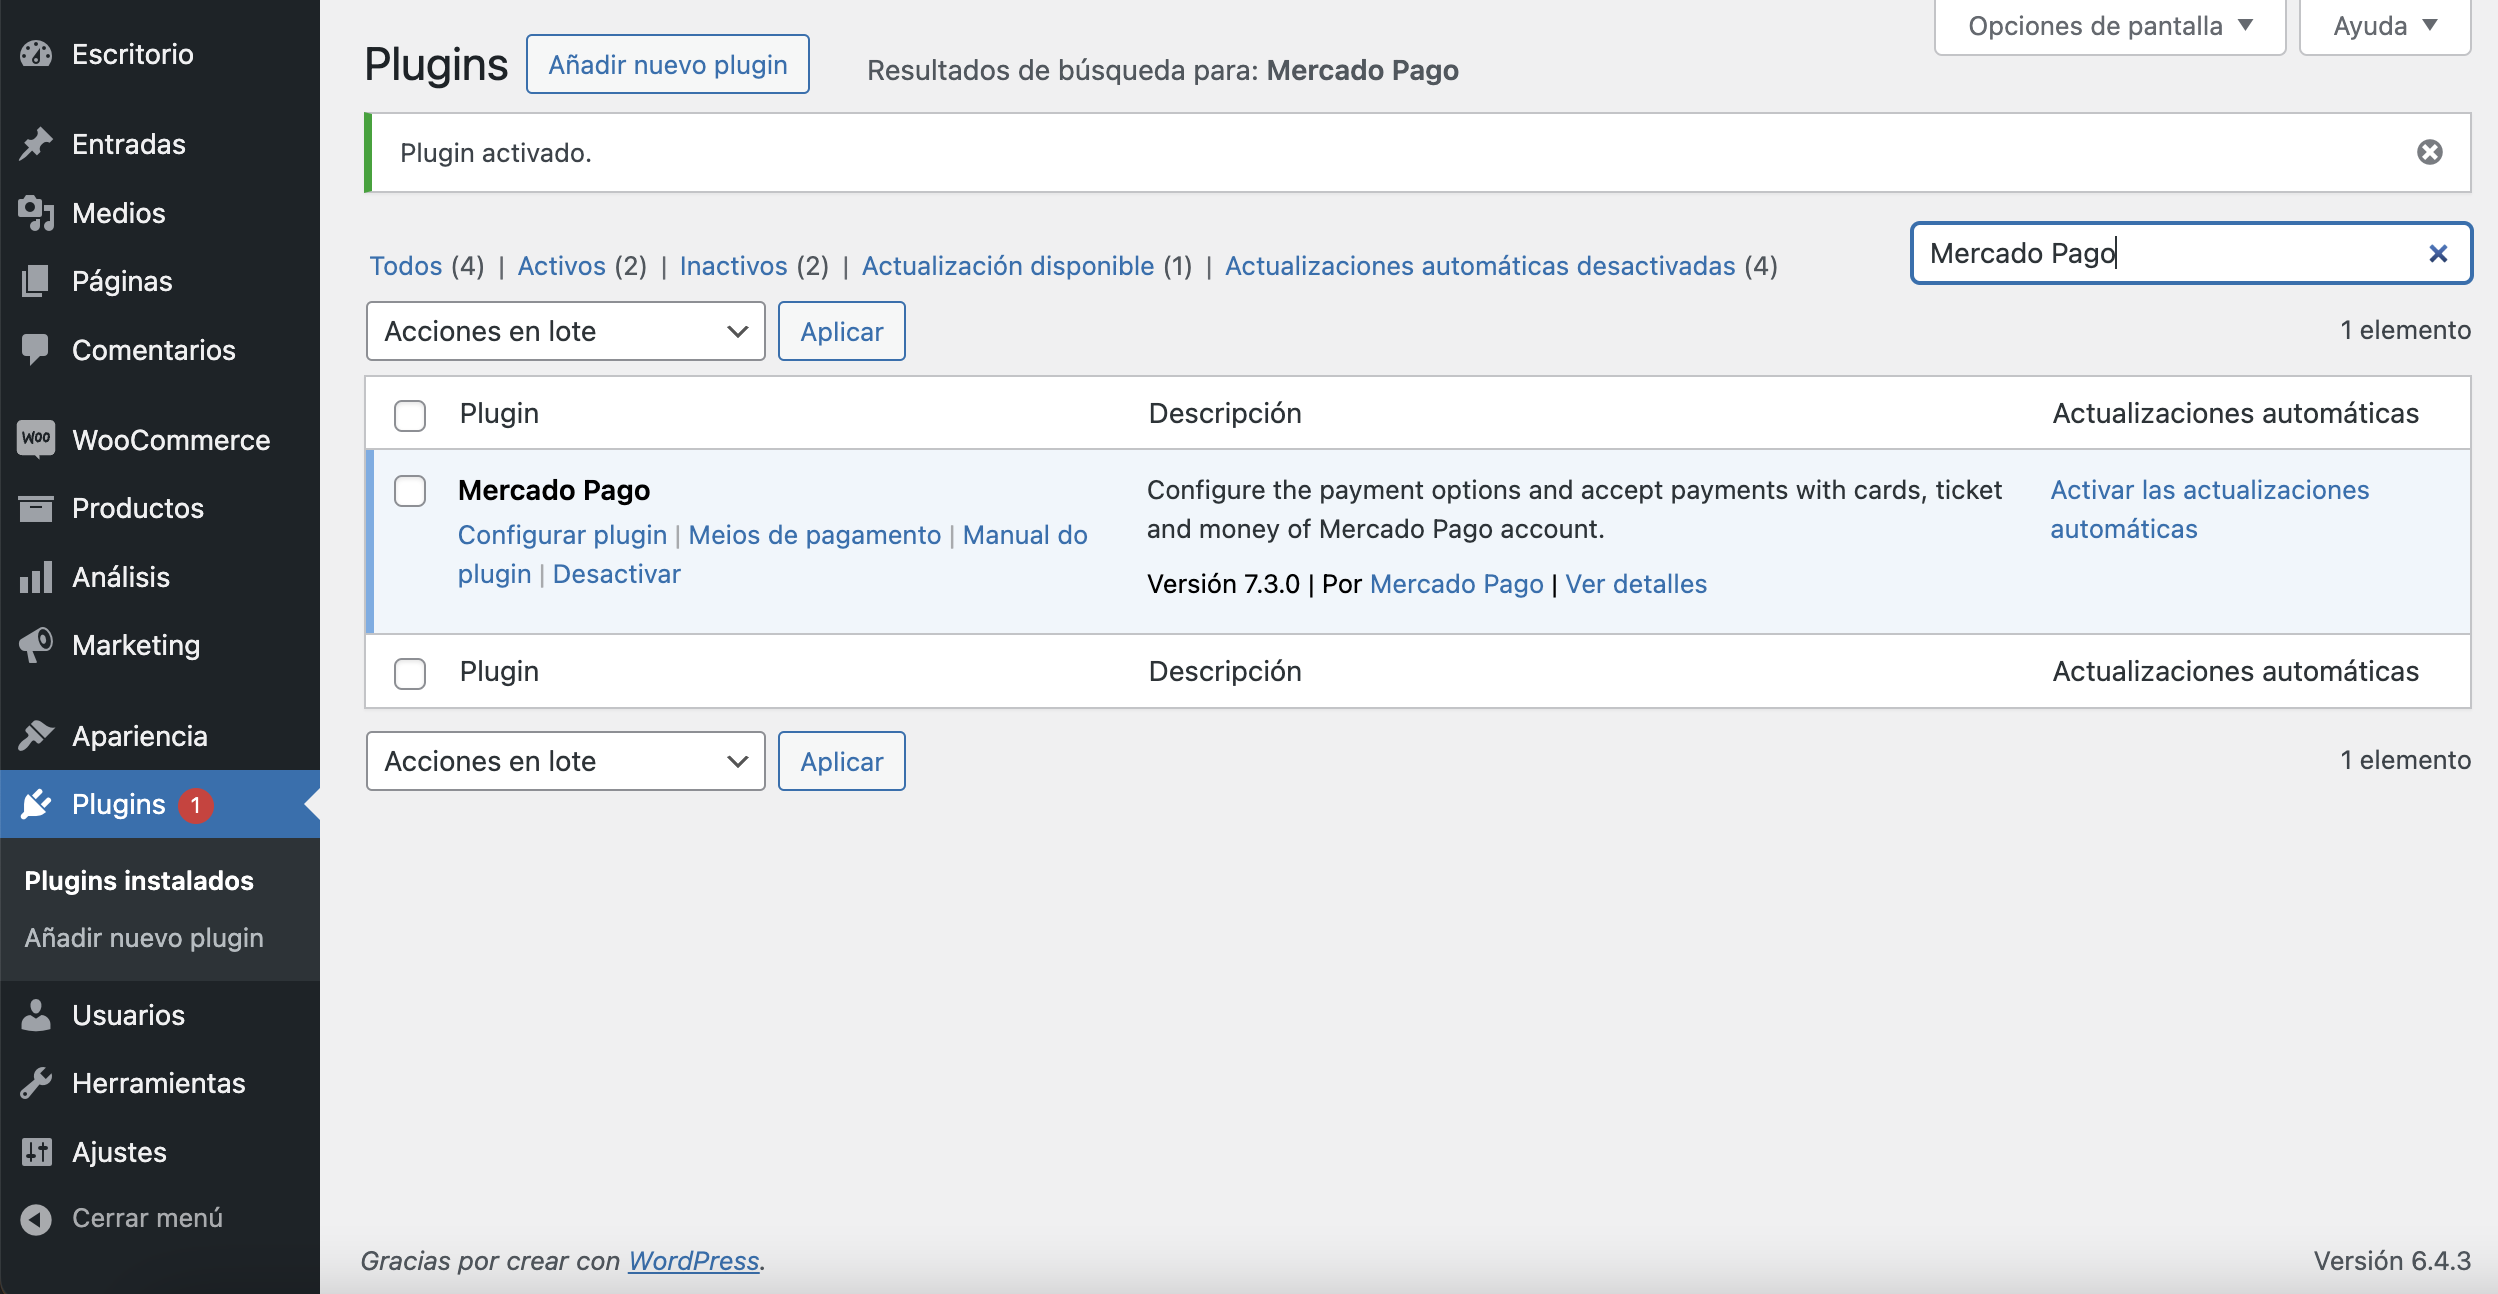Click the Comentarios speech bubble icon

(x=36, y=350)
